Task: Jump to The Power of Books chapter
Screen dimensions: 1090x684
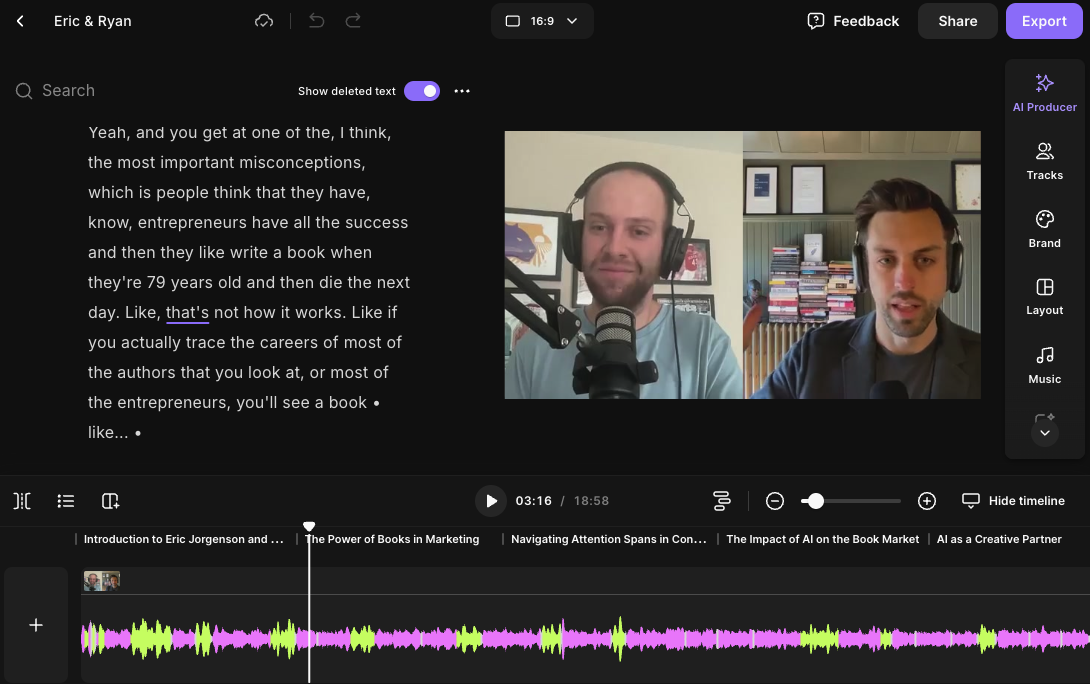Action: point(392,539)
